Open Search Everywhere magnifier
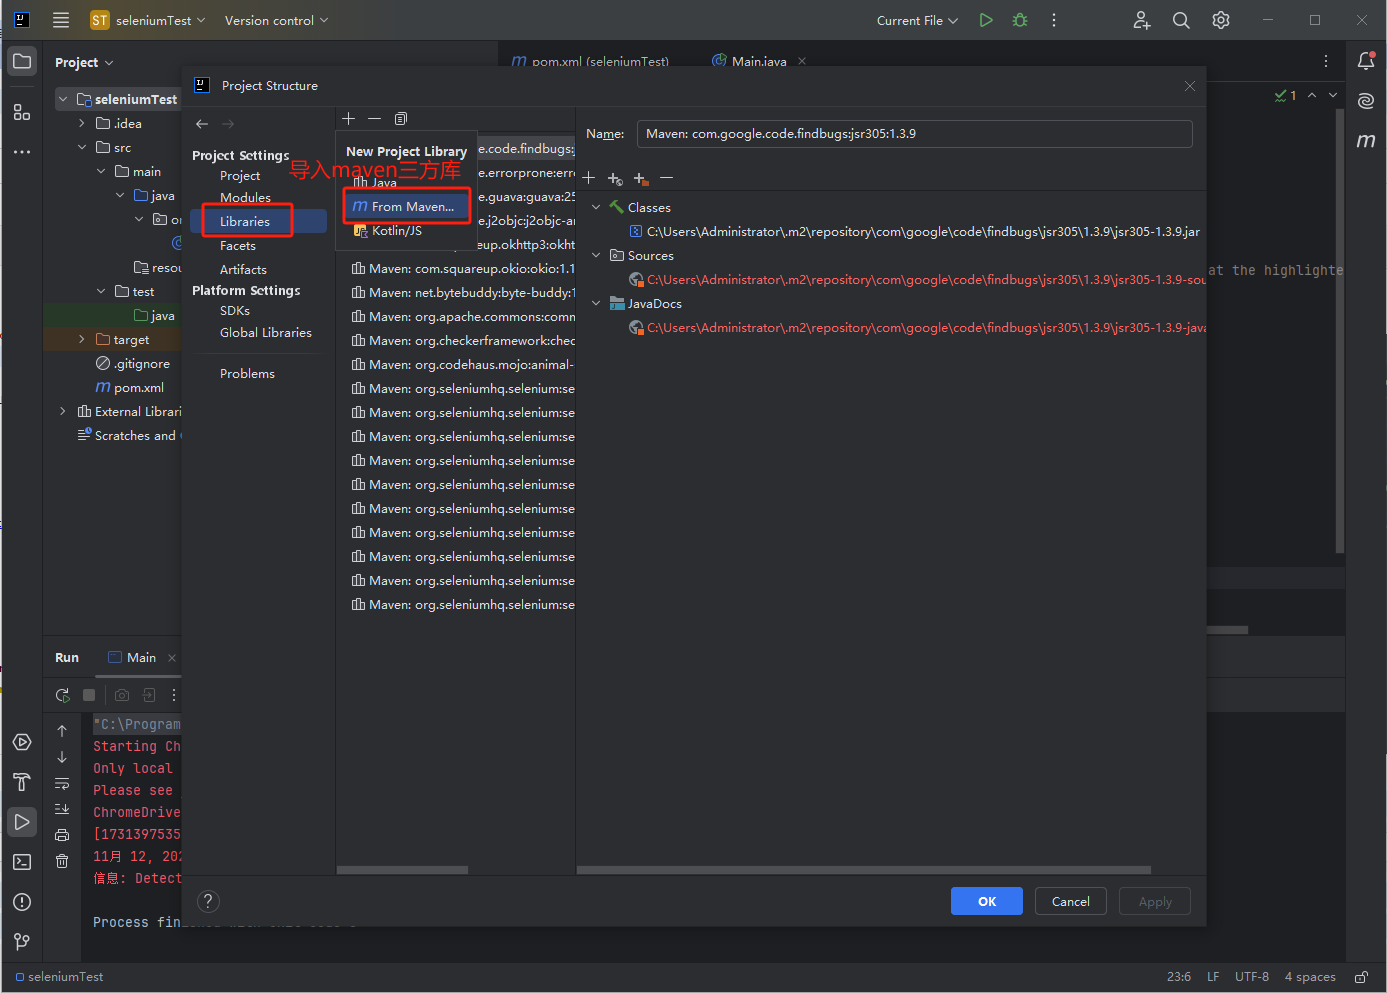 pyautogui.click(x=1181, y=20)
